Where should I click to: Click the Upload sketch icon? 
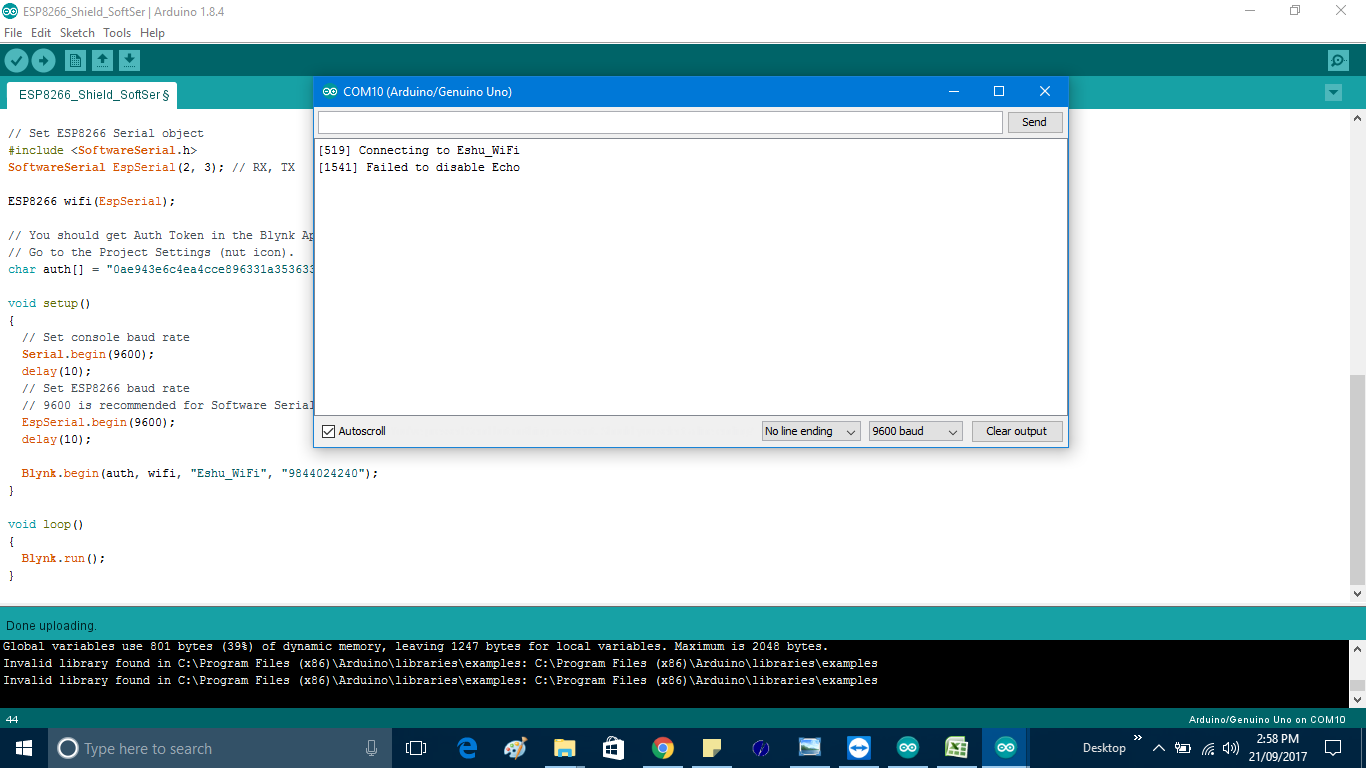43,60
